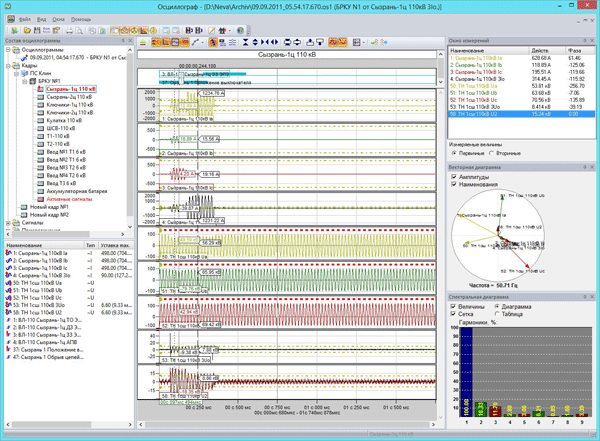Click the print preview magnifier icon
The image size is (600, 441).
coord(79,31)
